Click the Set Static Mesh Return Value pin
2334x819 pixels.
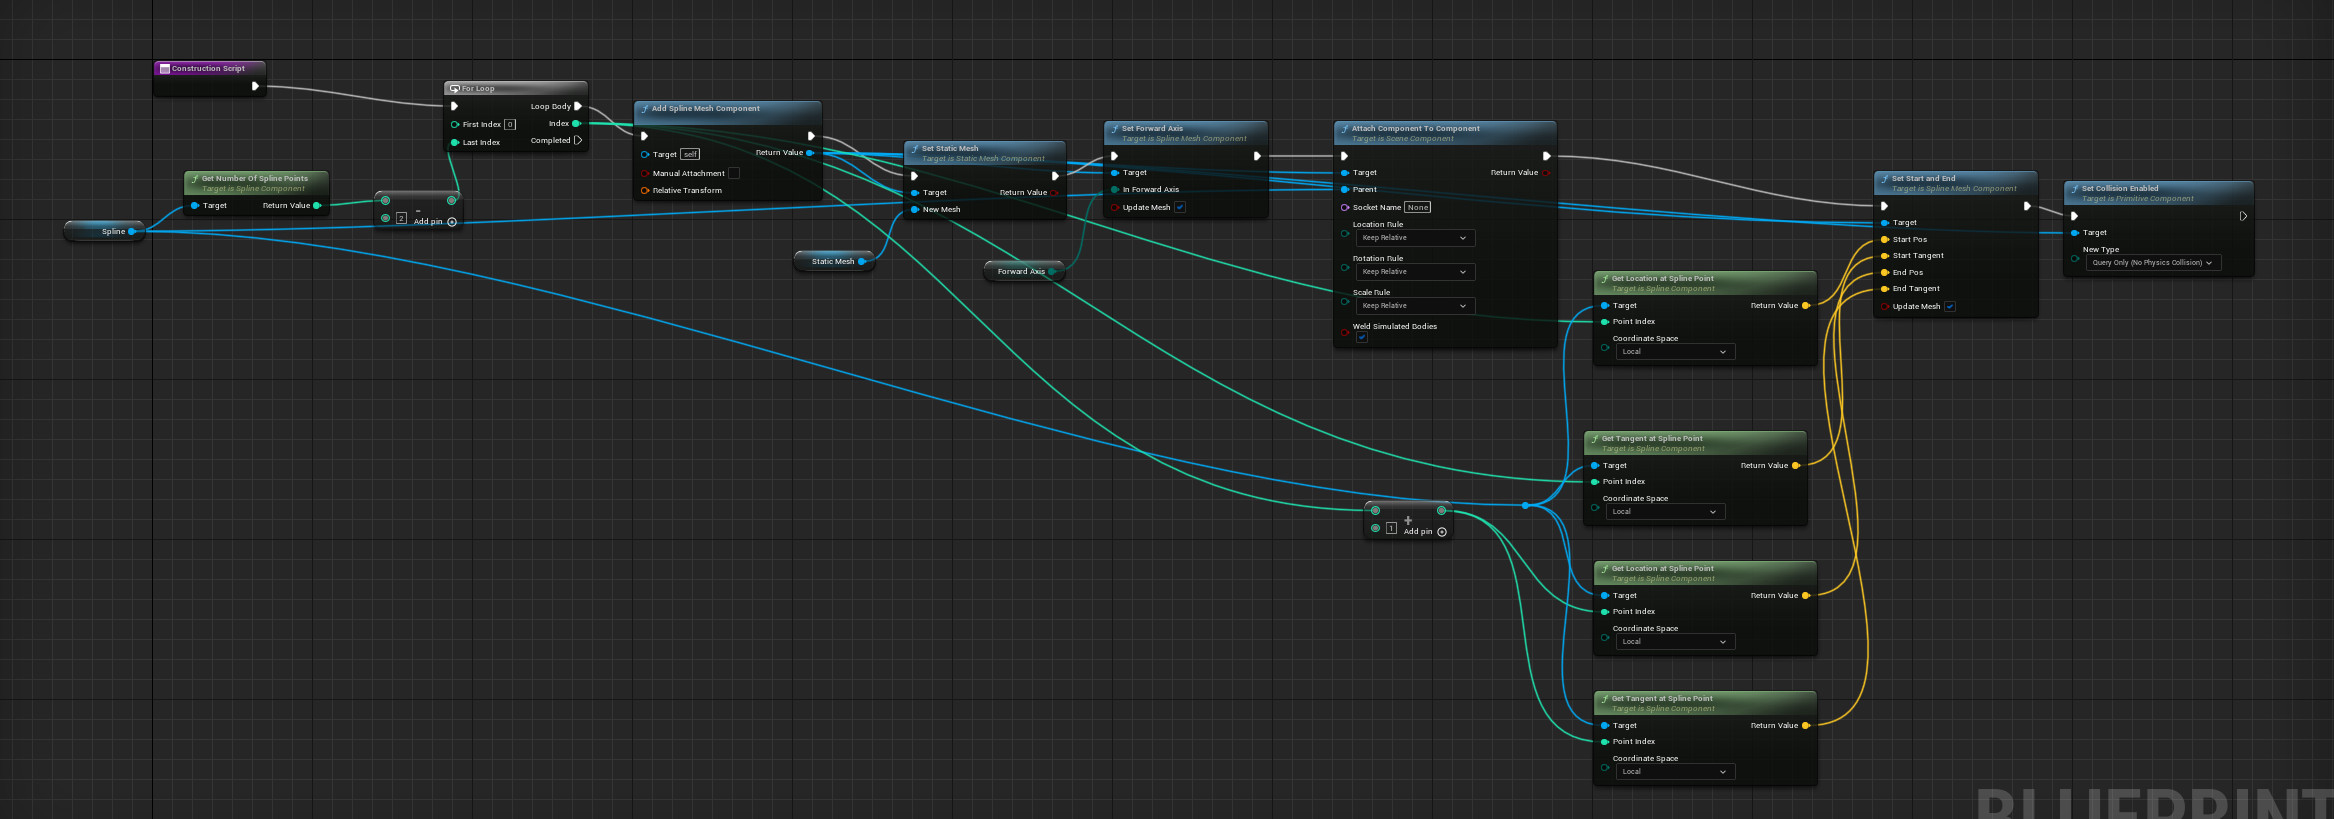(x=1054, y=192)
